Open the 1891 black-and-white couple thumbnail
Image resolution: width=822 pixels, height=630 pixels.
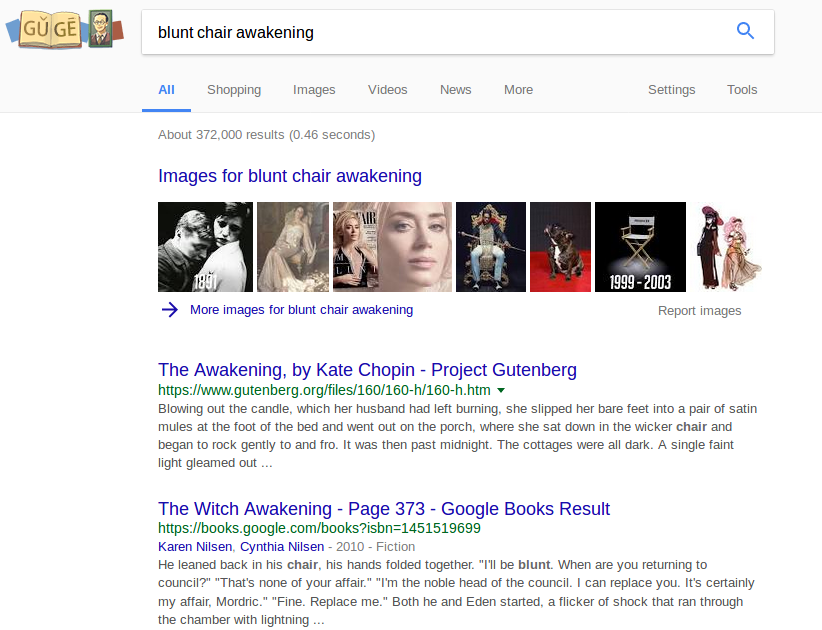point(206,247)
